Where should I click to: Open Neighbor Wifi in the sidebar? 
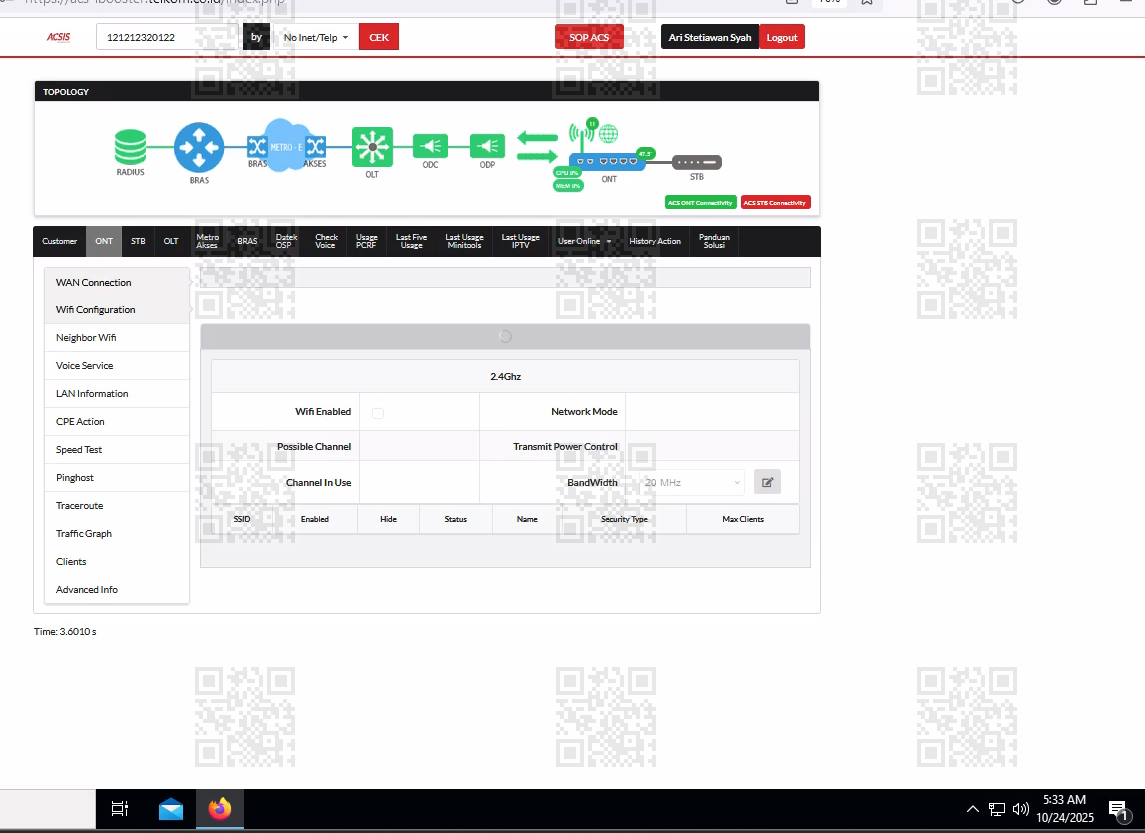(x=117, y=338)
